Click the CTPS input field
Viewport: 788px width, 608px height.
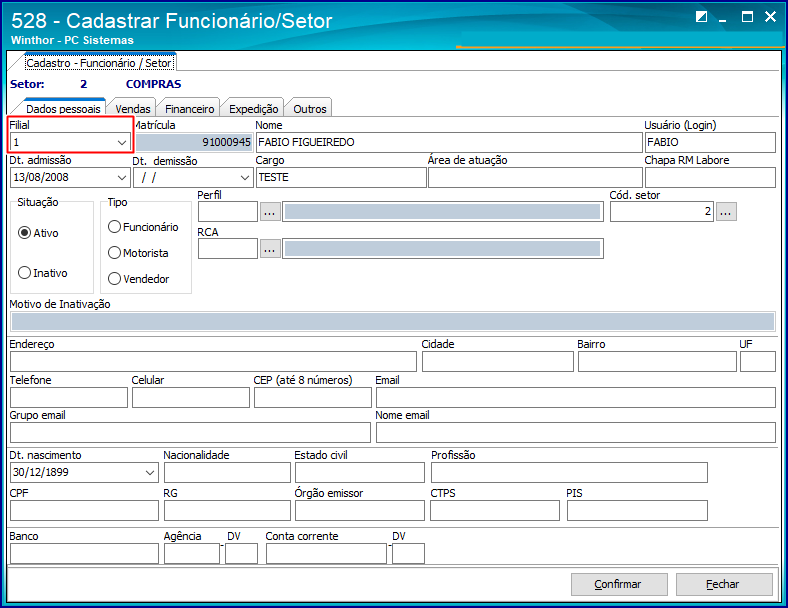[x=495, y=511]
